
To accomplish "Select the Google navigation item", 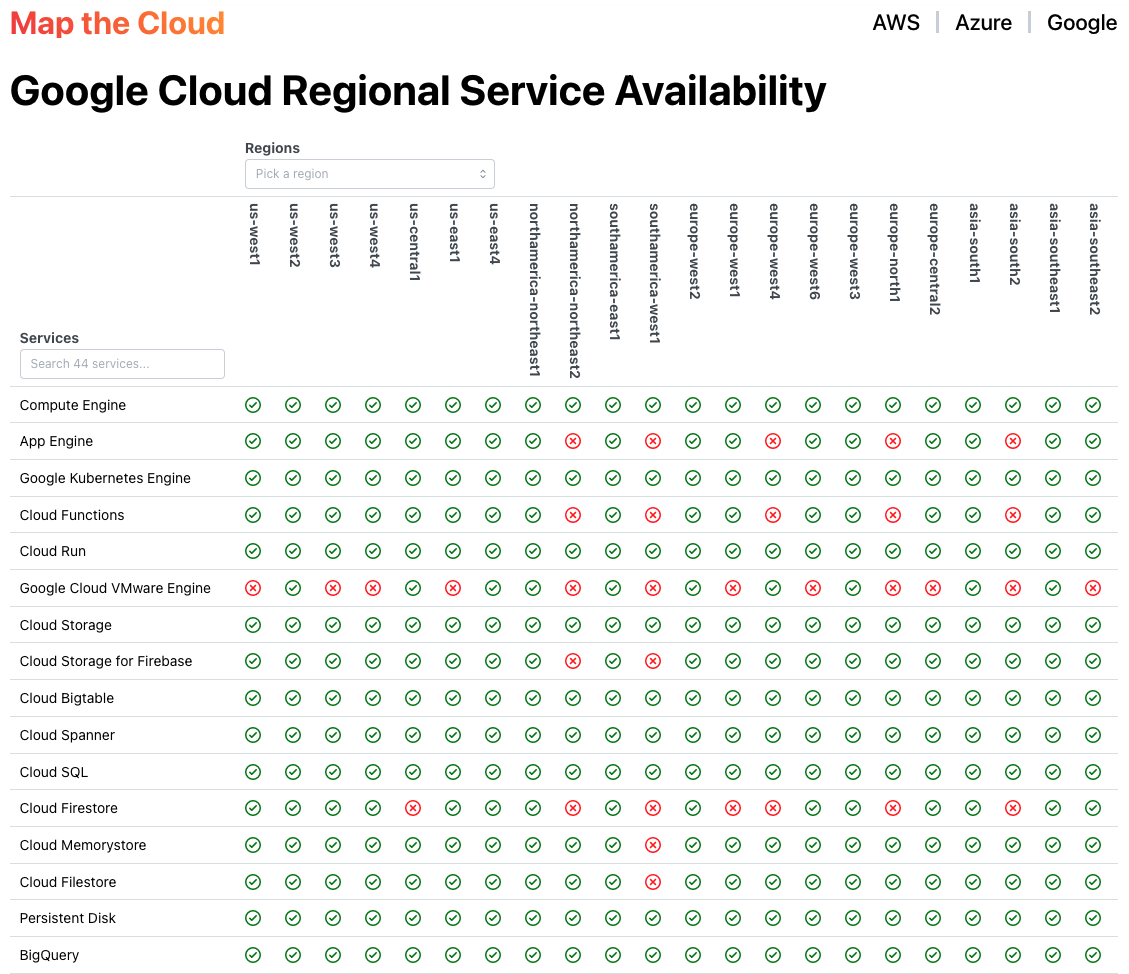I will point(1082,22).
